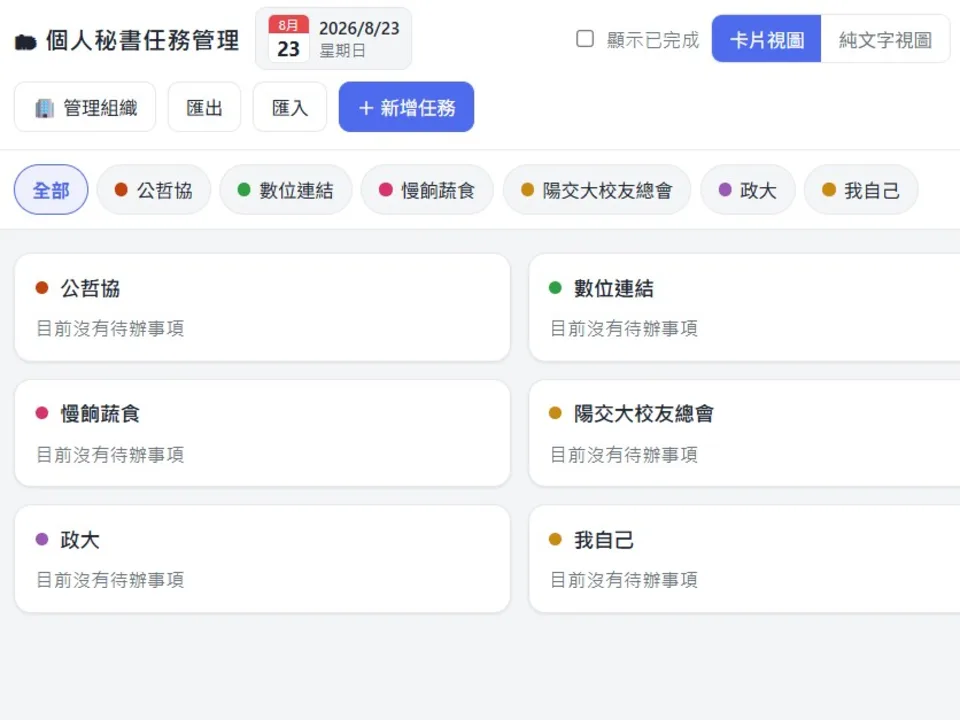
Task: Click the 匯出 export button
Action: 204,107
